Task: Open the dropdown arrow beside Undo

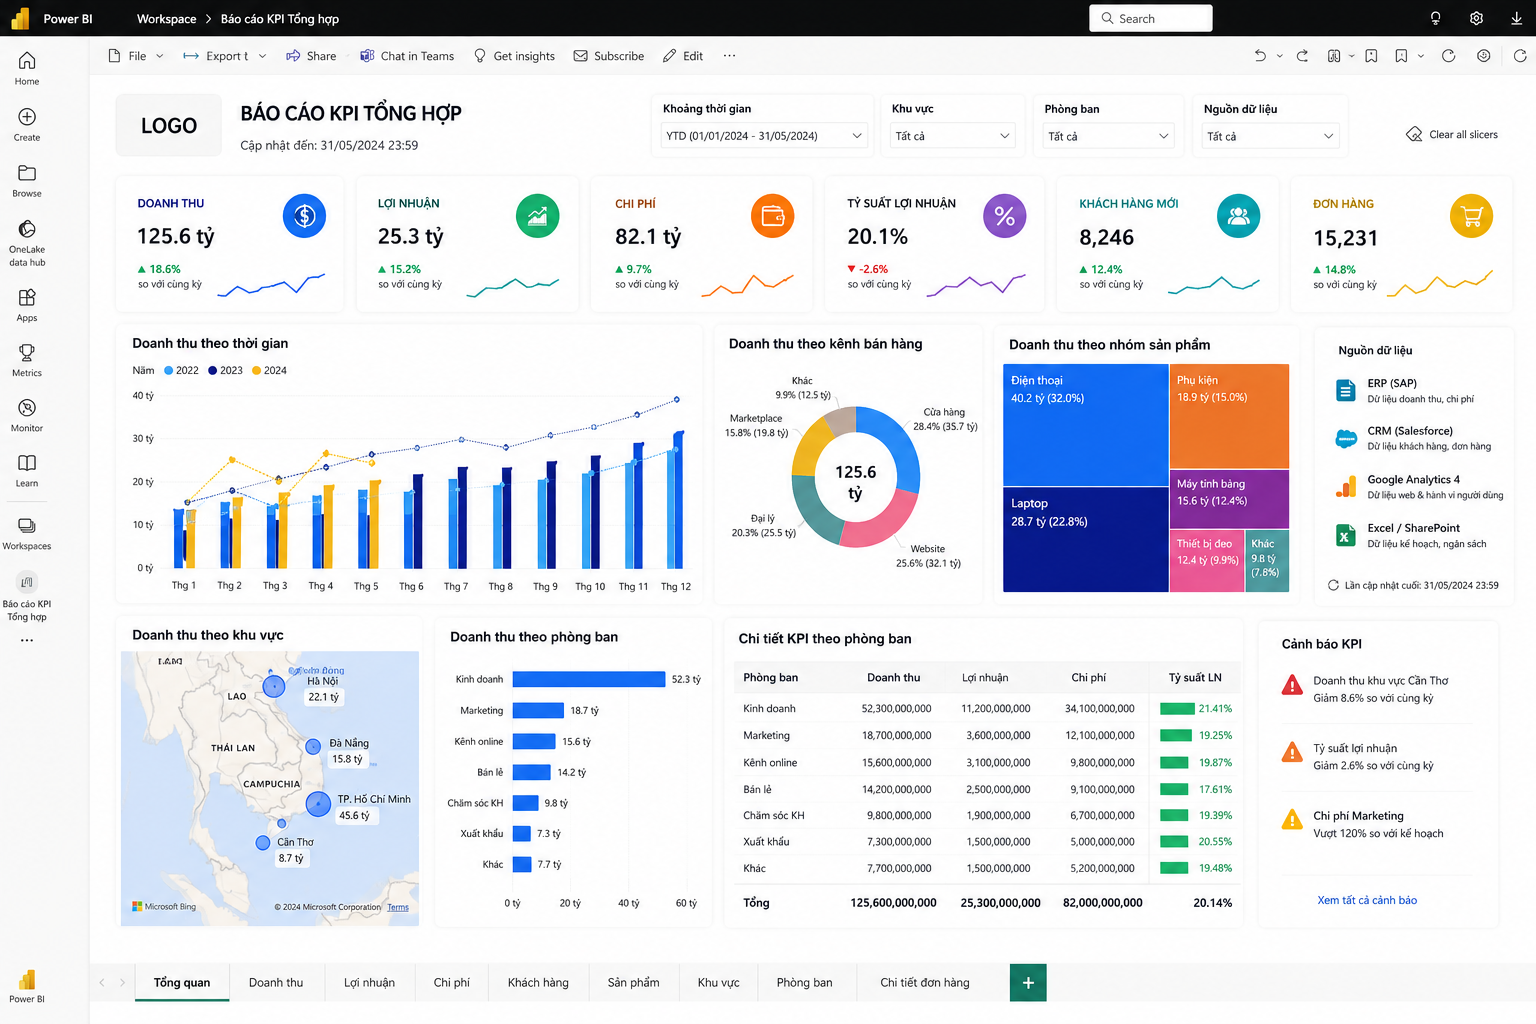Action: coord(1280,56)
